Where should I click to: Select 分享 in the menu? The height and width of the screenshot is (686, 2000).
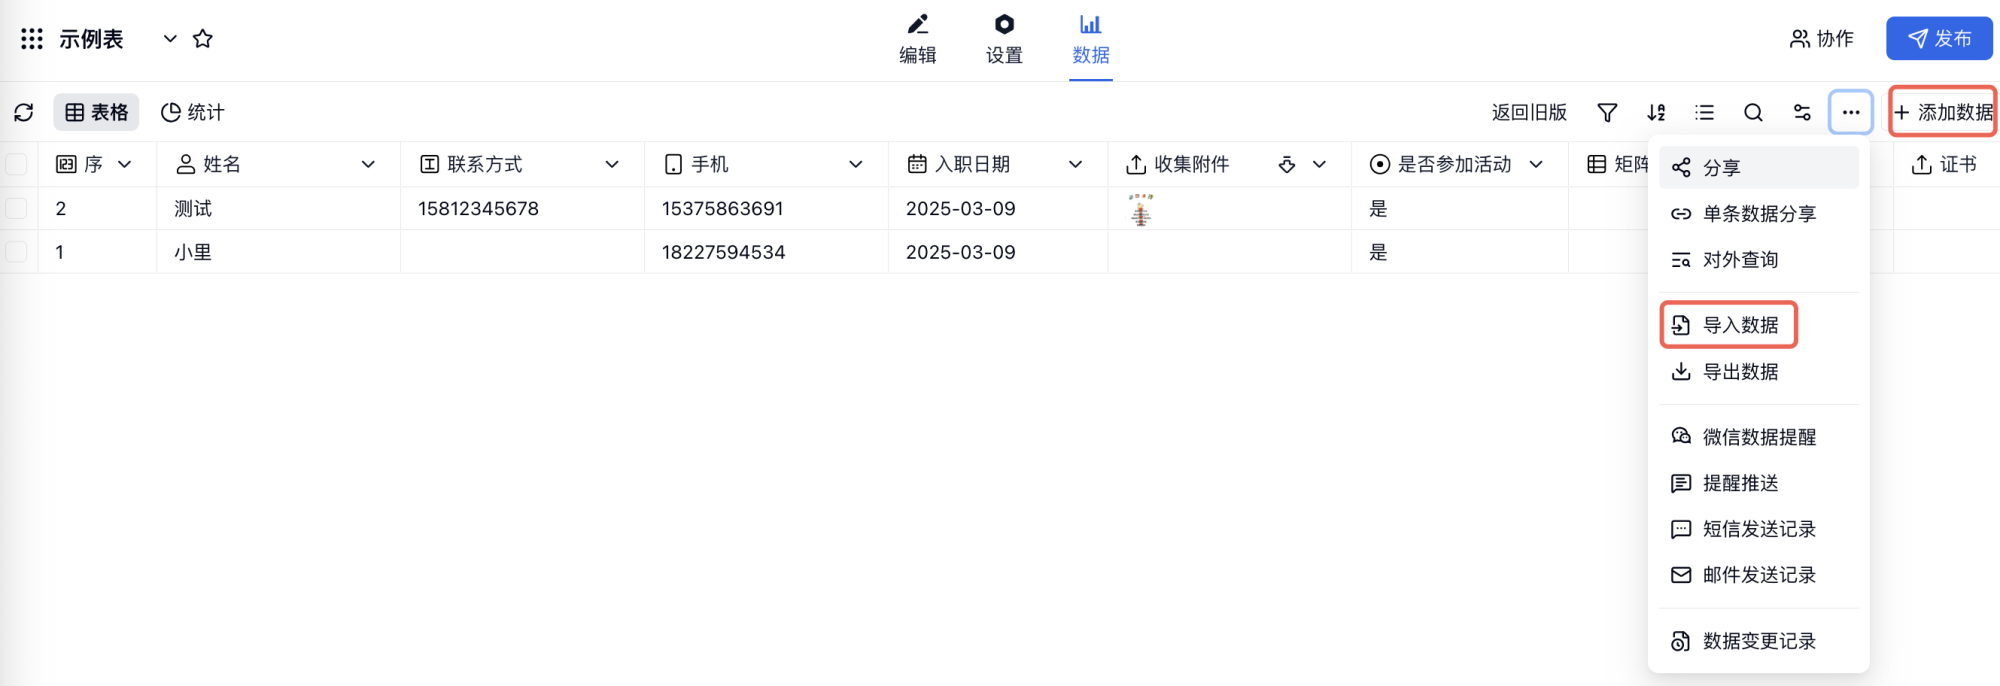click(1759, 168)
